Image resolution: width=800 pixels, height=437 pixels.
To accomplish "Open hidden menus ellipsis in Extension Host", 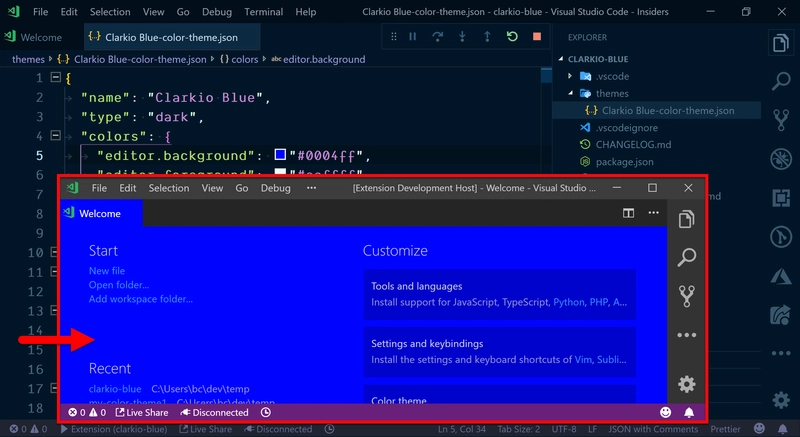I will [x=311, y=188].
